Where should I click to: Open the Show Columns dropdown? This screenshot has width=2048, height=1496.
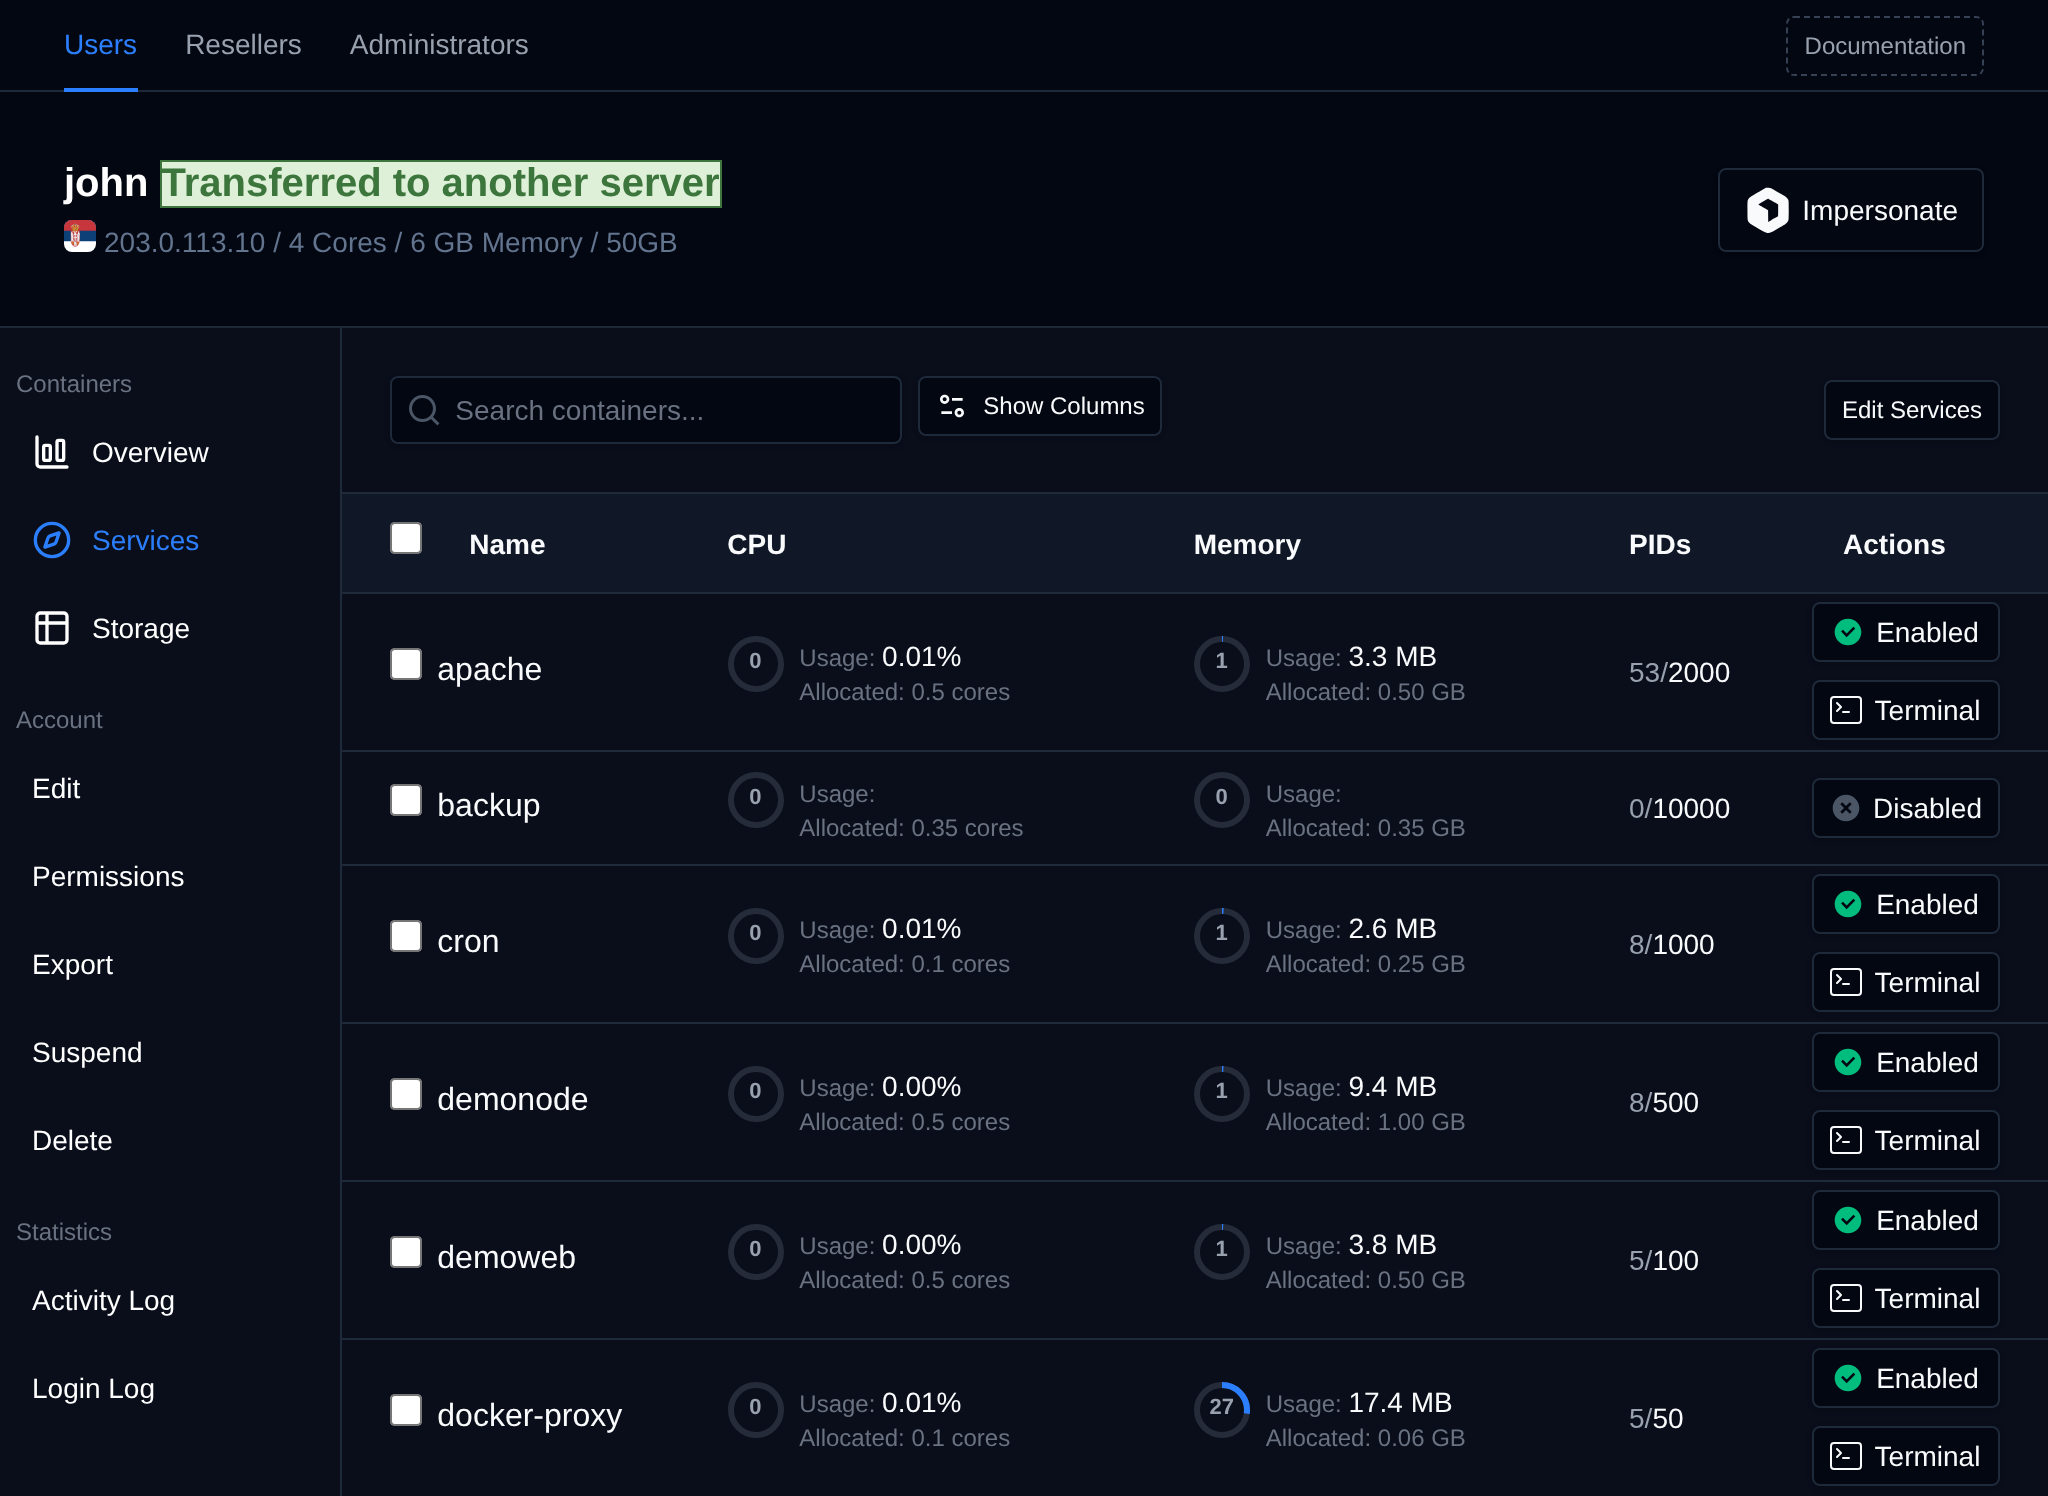click(x=1040, y=406)
